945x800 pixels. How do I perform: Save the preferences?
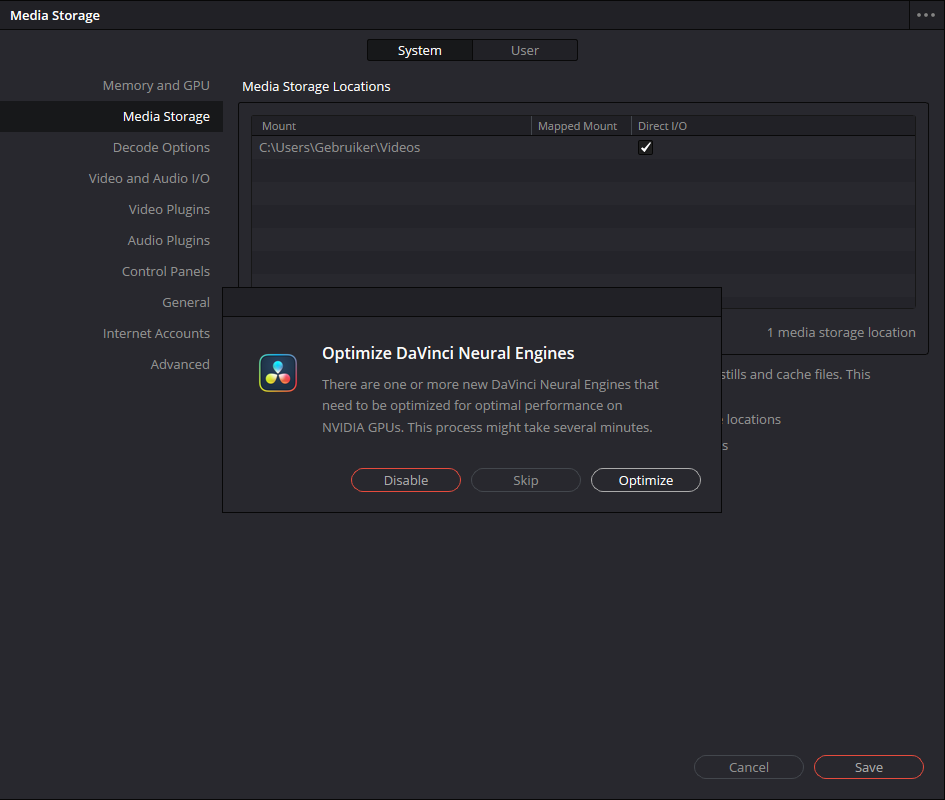click(868, 767)
